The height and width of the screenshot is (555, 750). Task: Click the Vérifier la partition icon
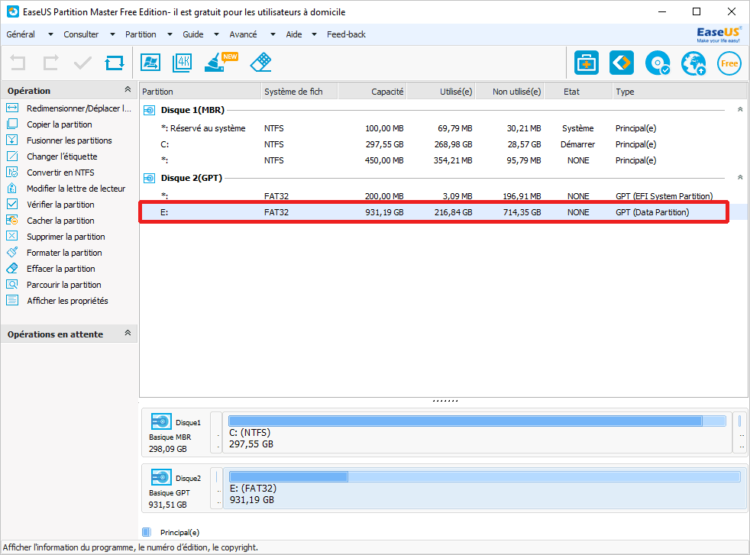[12, 204]
